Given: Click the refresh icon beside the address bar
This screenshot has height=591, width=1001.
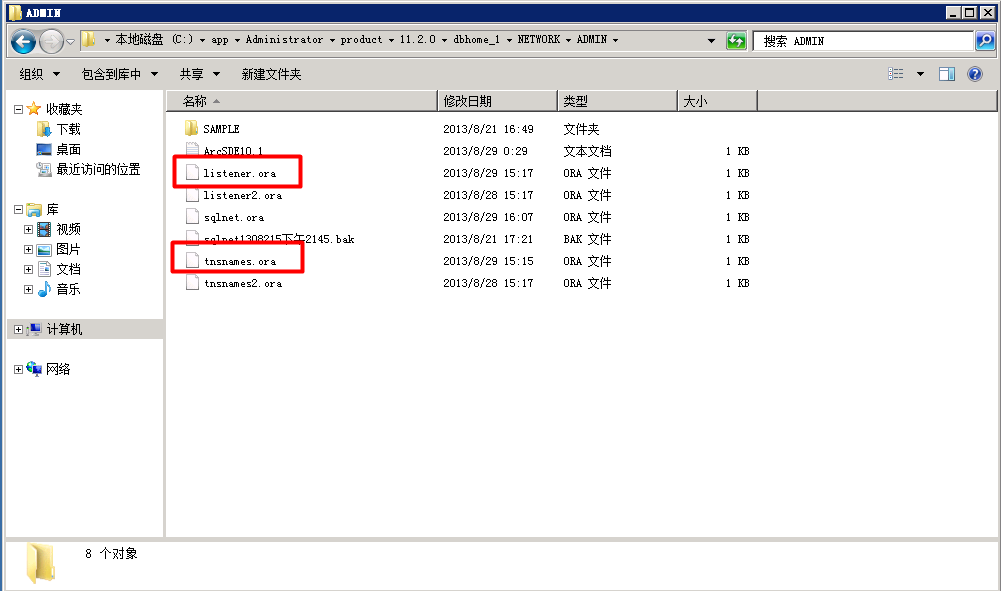Looking at the screenshot, I should 734,40.
